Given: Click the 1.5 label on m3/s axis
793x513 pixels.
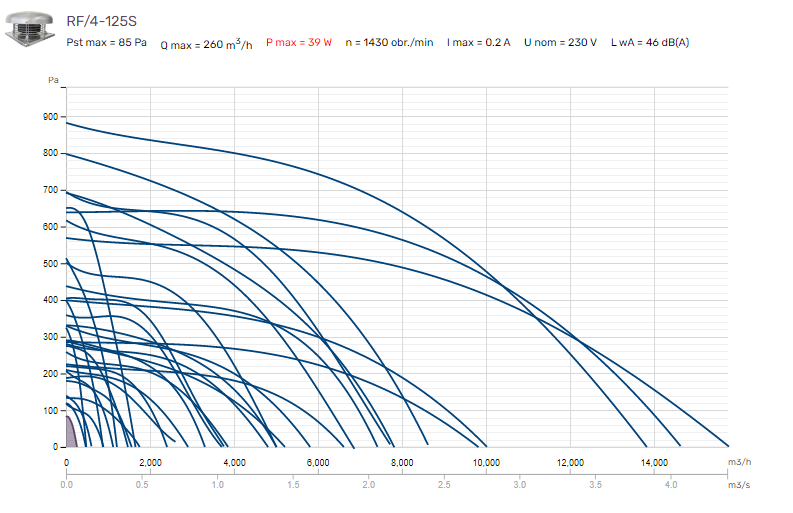Looking at the screenshot, I should tap(293, 485).
